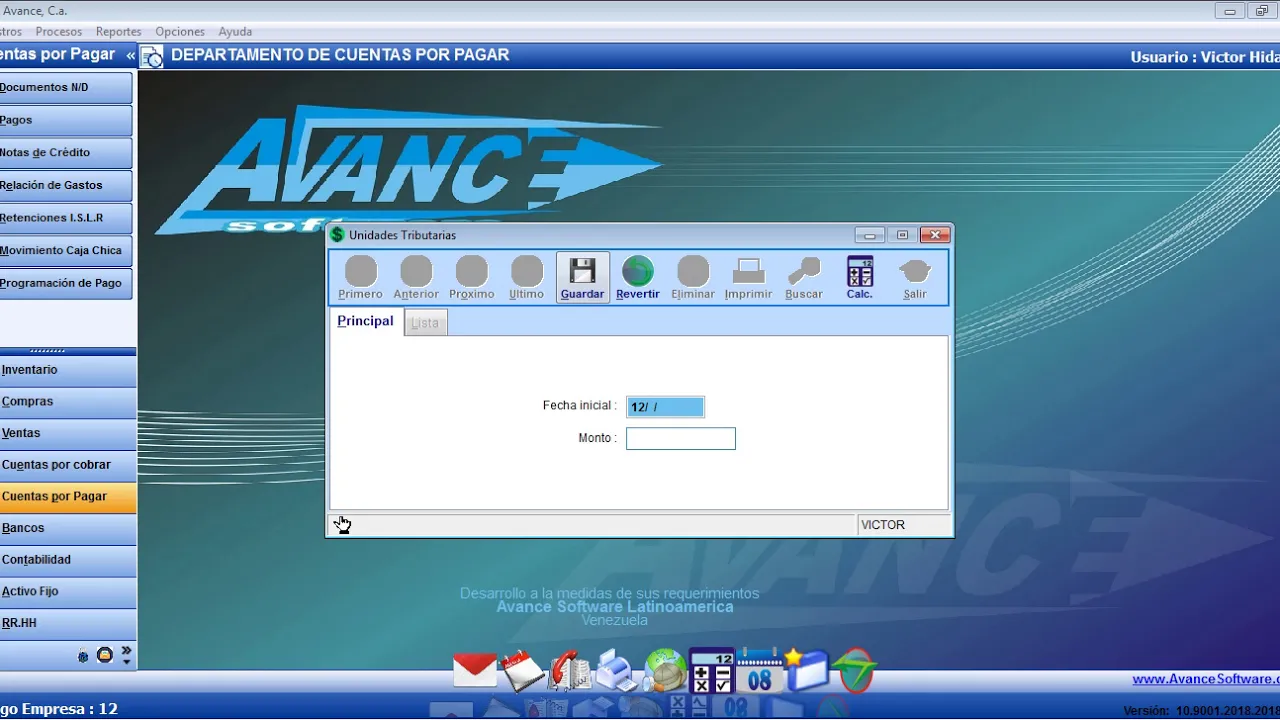Image resolution: width=1280 pixels, height=720 pixels.
Task: Minimize the Unidades Tributarias window
Action: pyautogui.click(x=869, y=235)
